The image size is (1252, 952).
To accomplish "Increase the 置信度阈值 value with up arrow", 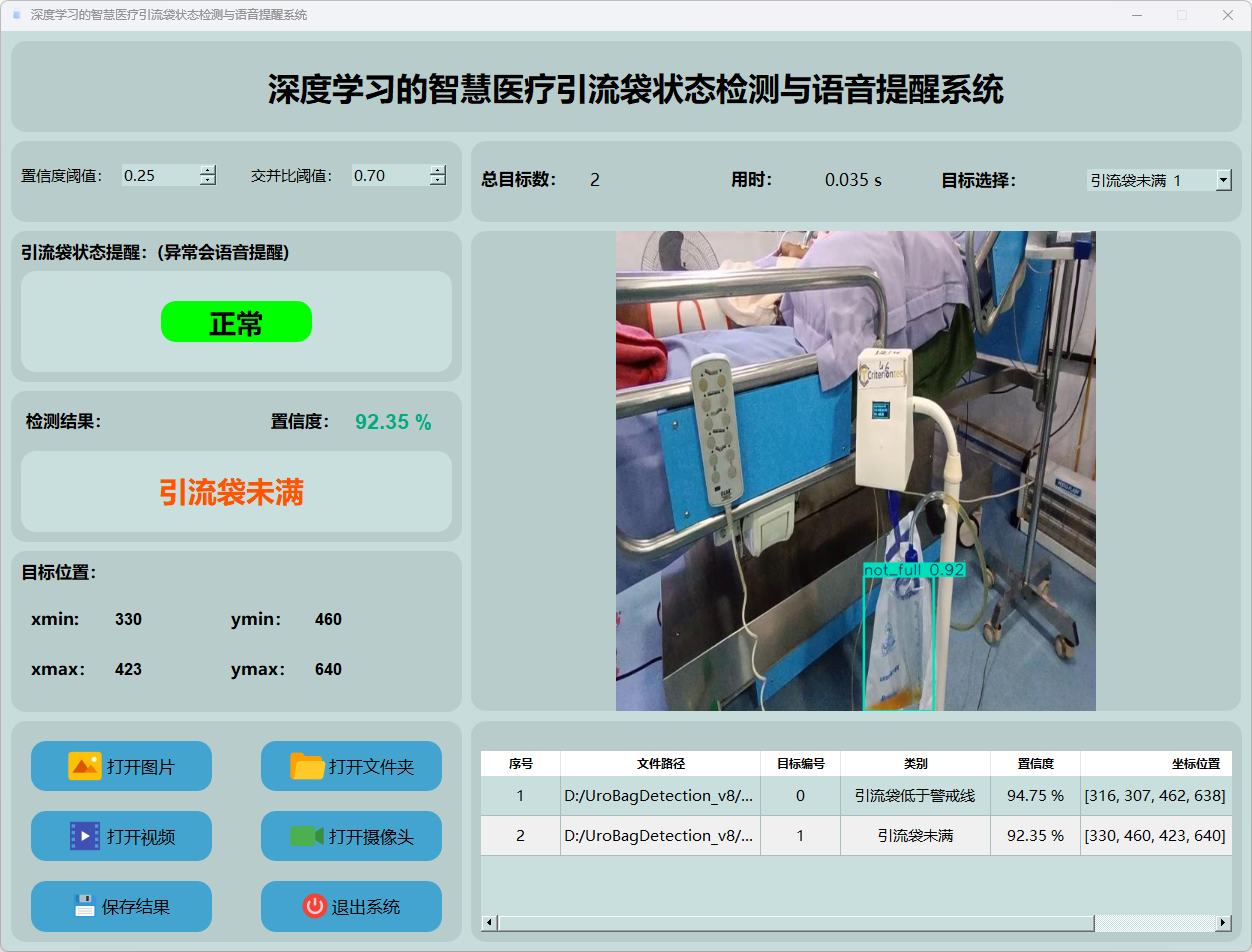I will 208,170.
